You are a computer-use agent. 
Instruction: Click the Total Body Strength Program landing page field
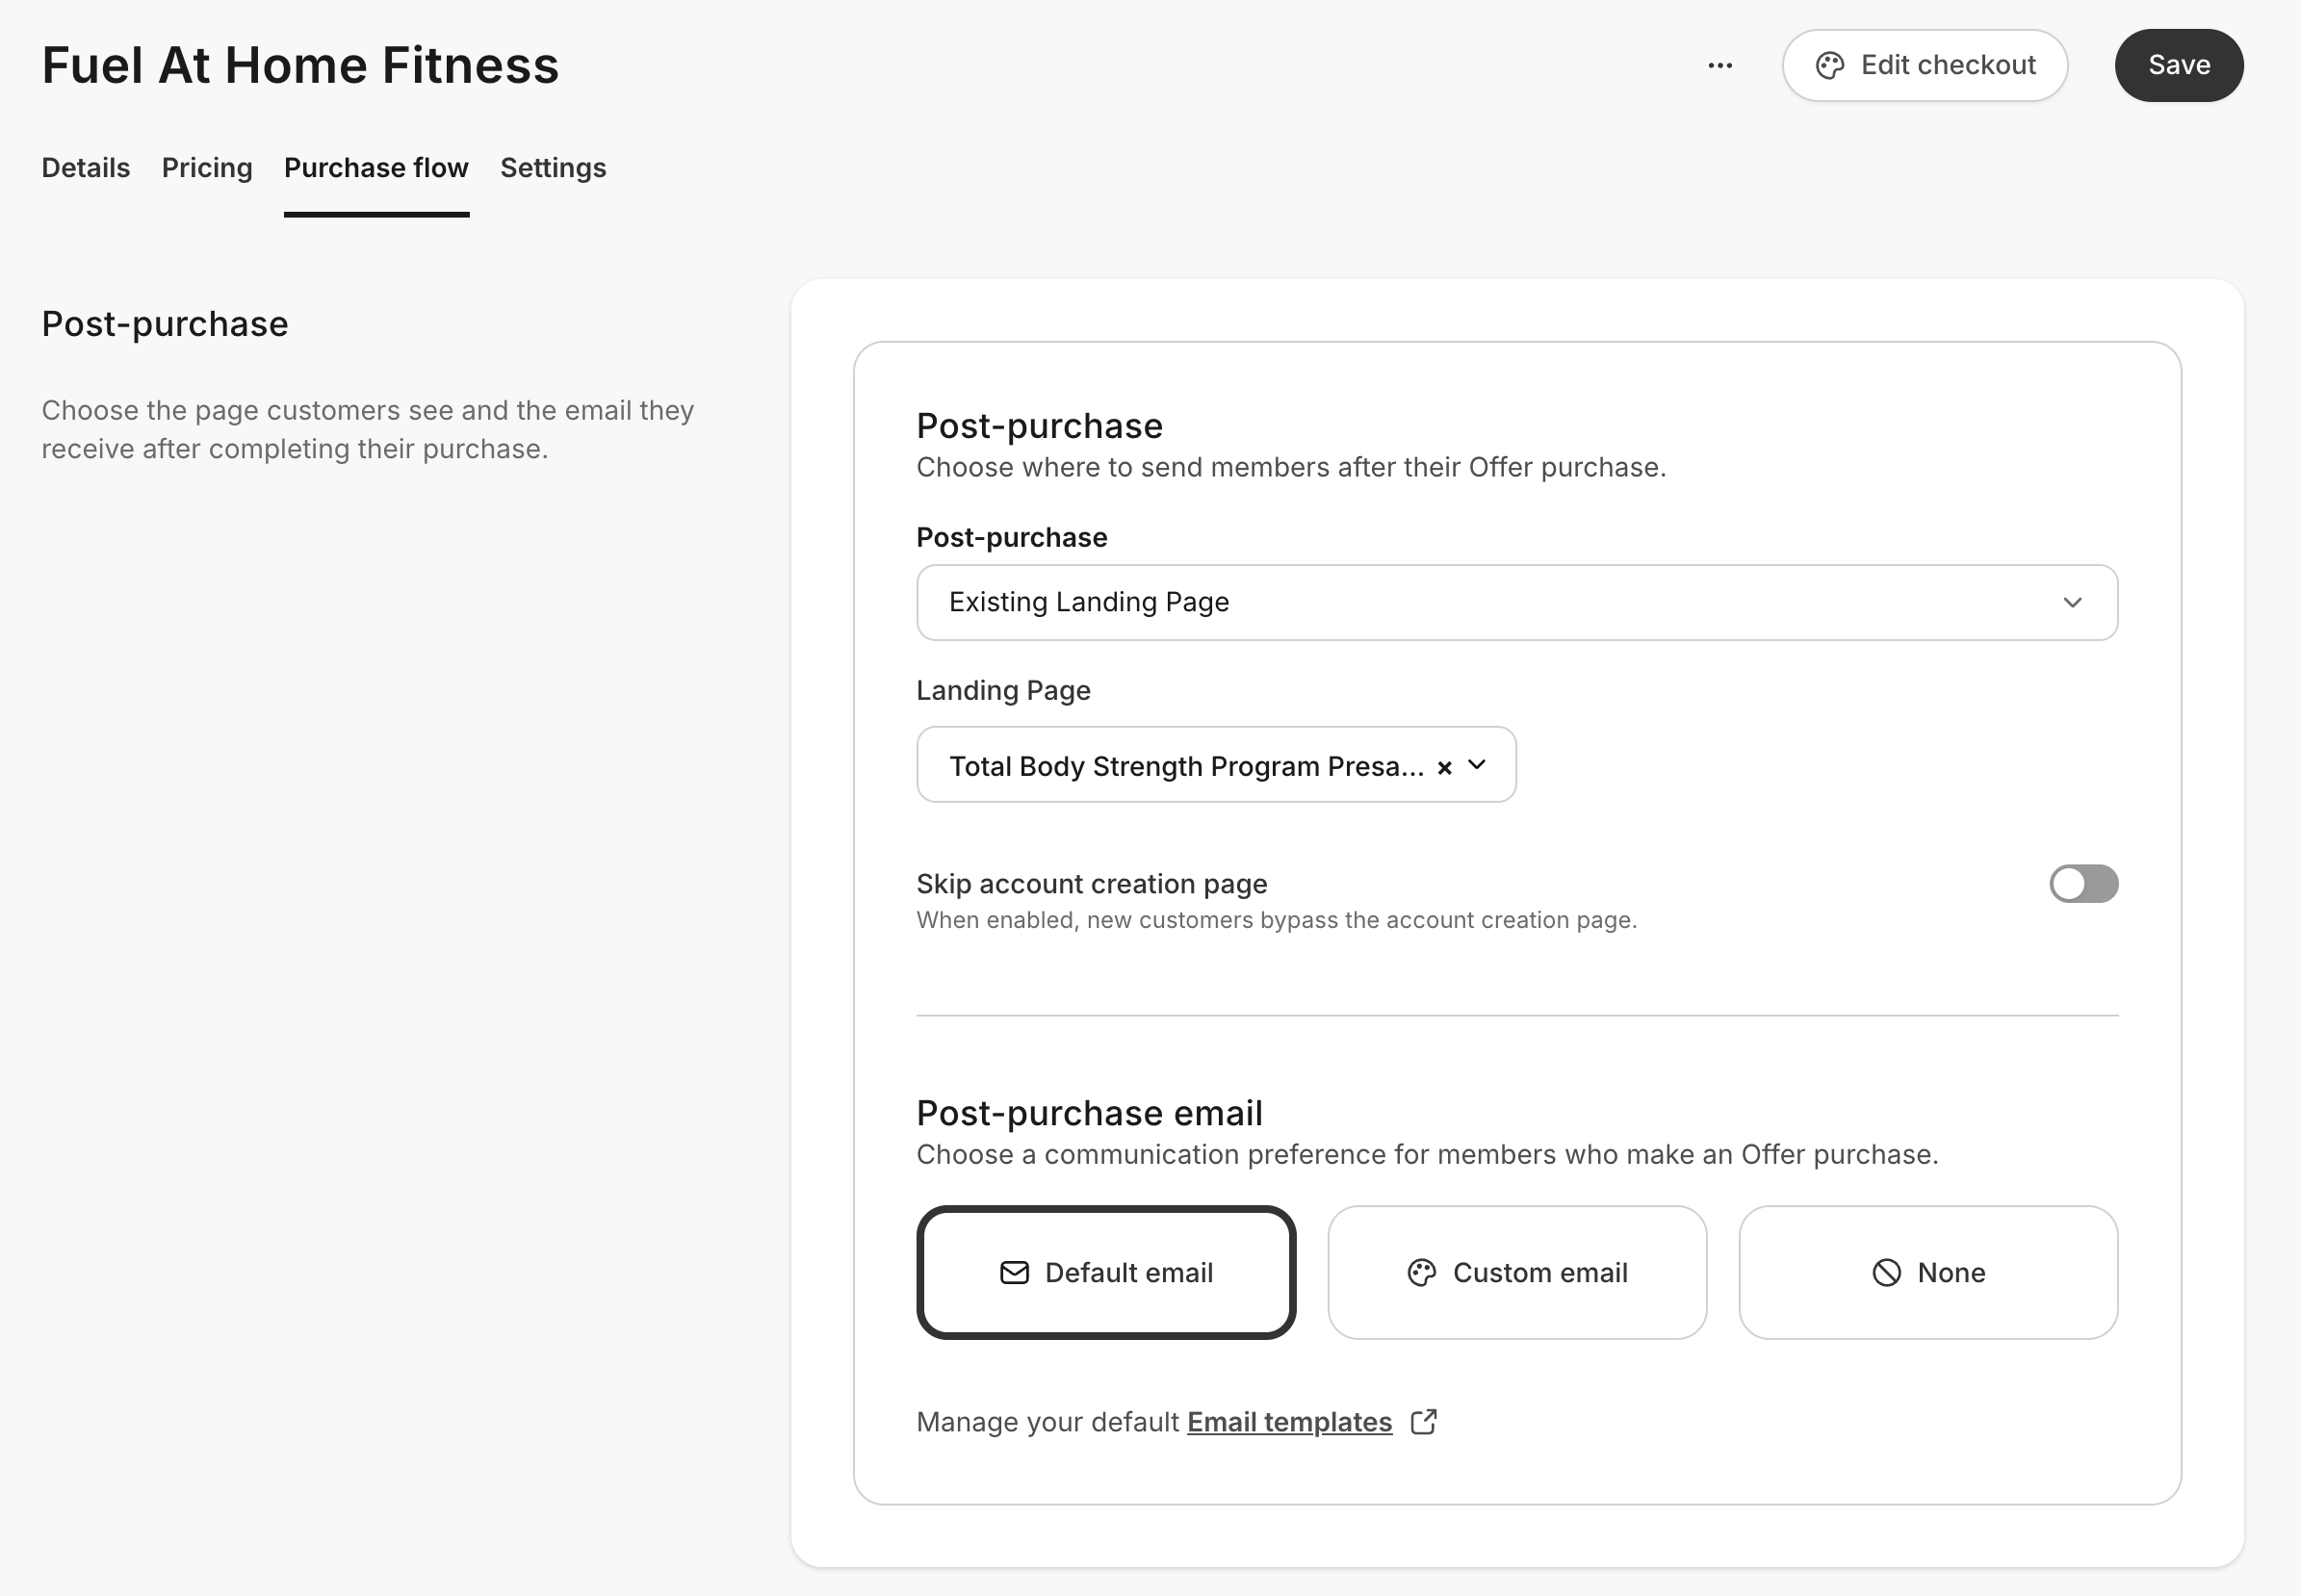[x=1216, y=765]
